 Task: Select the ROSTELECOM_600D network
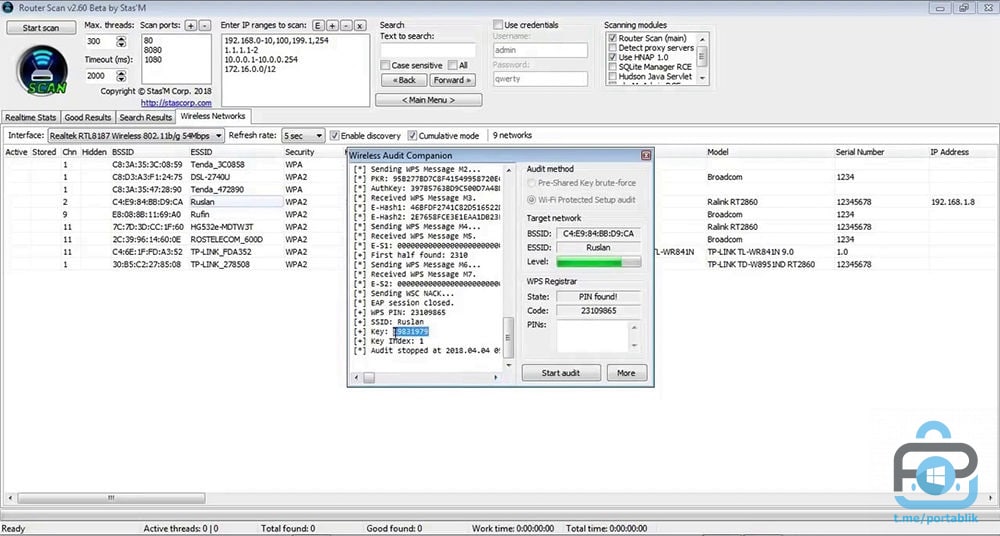226,239
